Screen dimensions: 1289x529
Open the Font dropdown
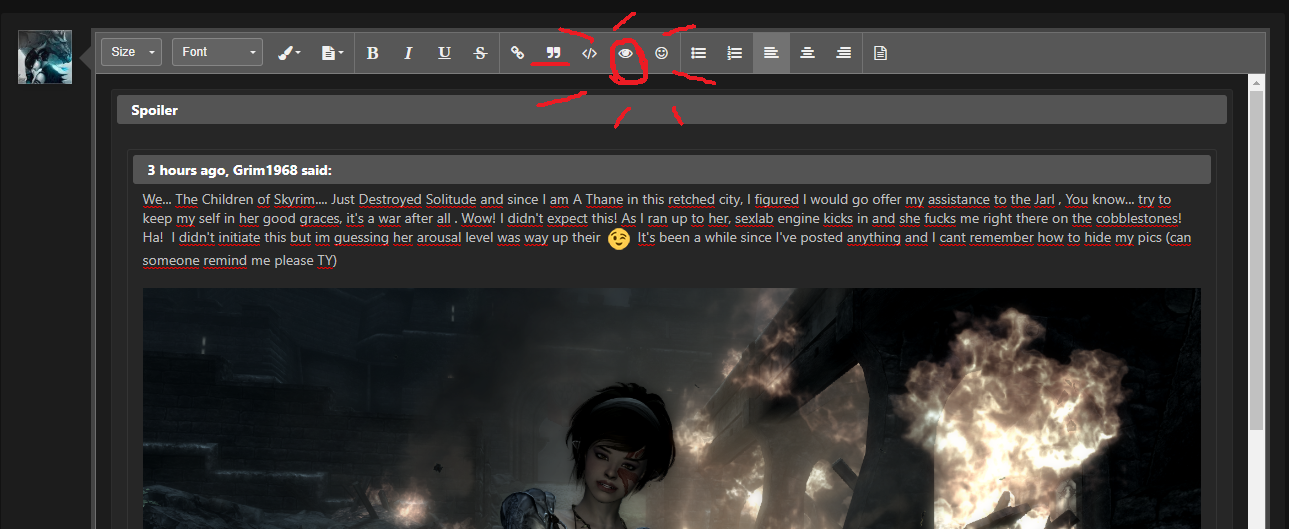click(x=217, y=52)
